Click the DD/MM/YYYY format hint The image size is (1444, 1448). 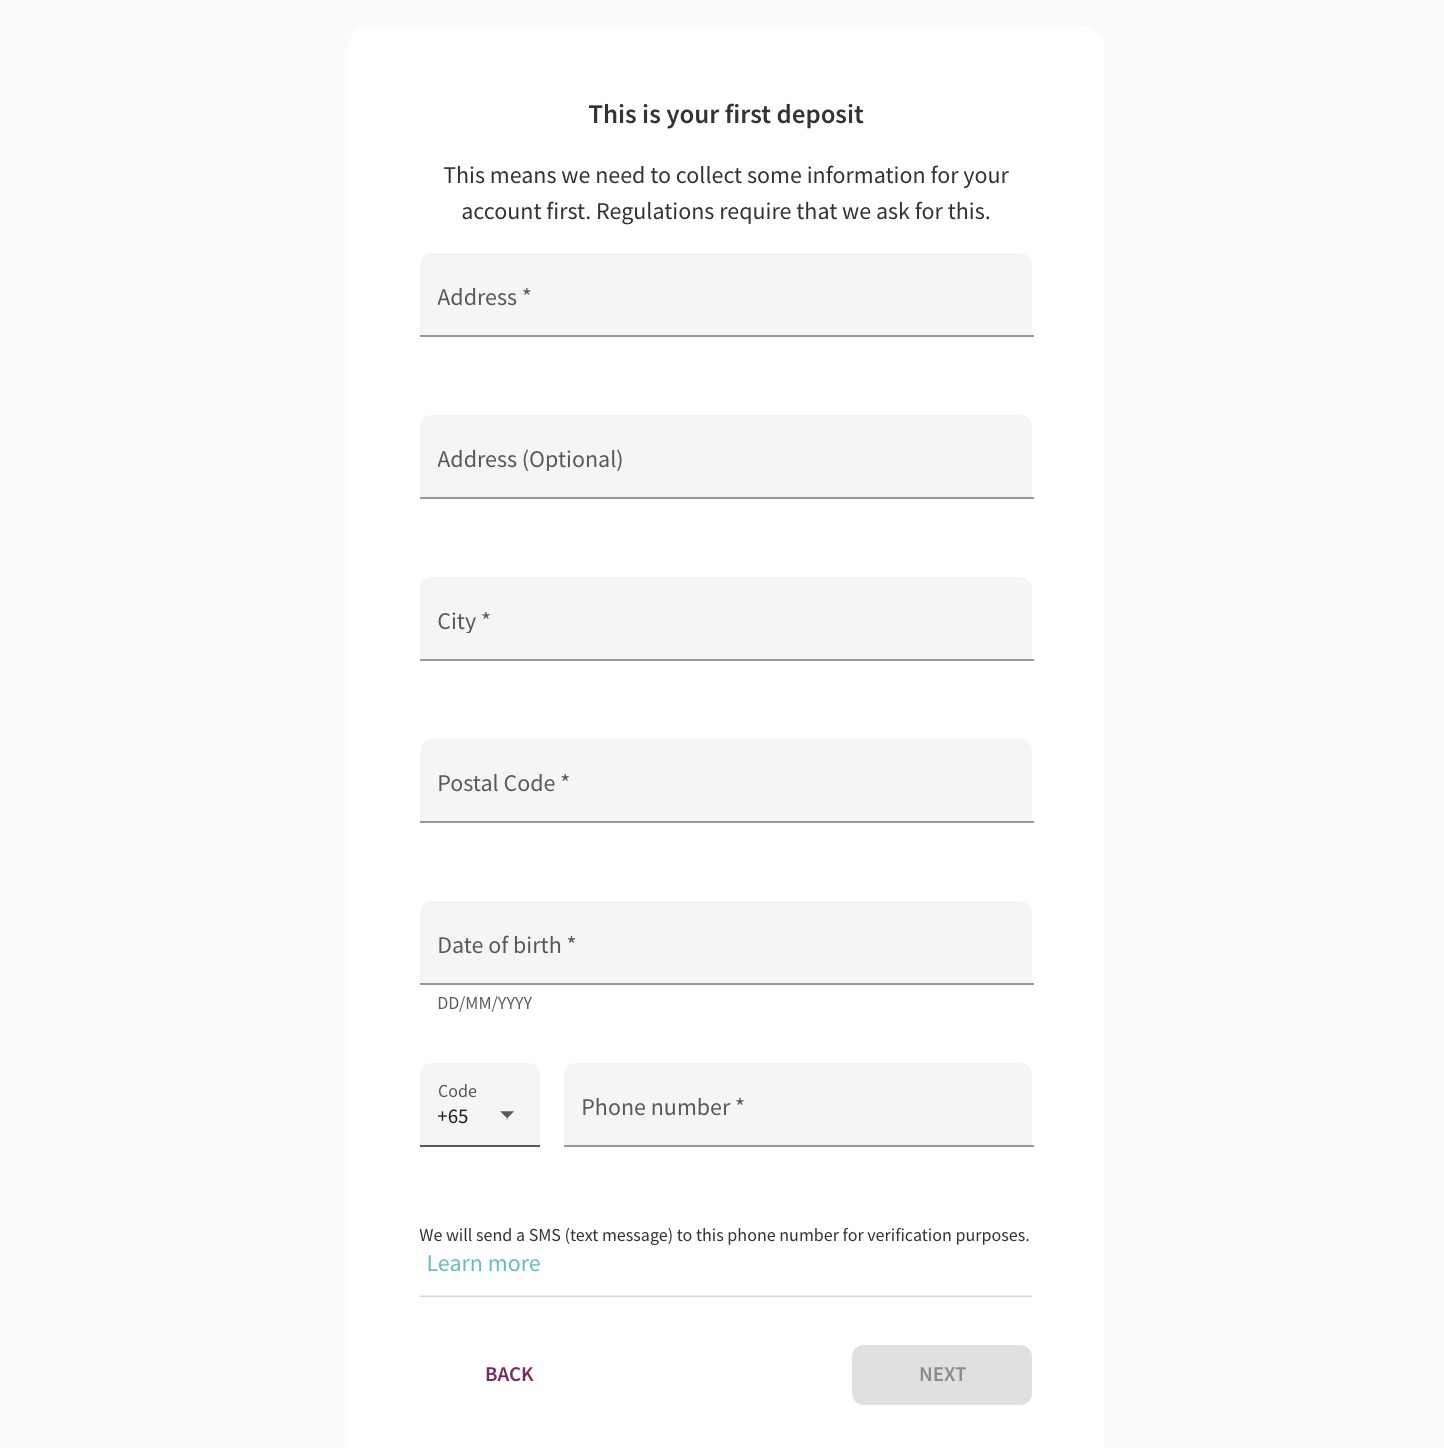[485, 1003]
